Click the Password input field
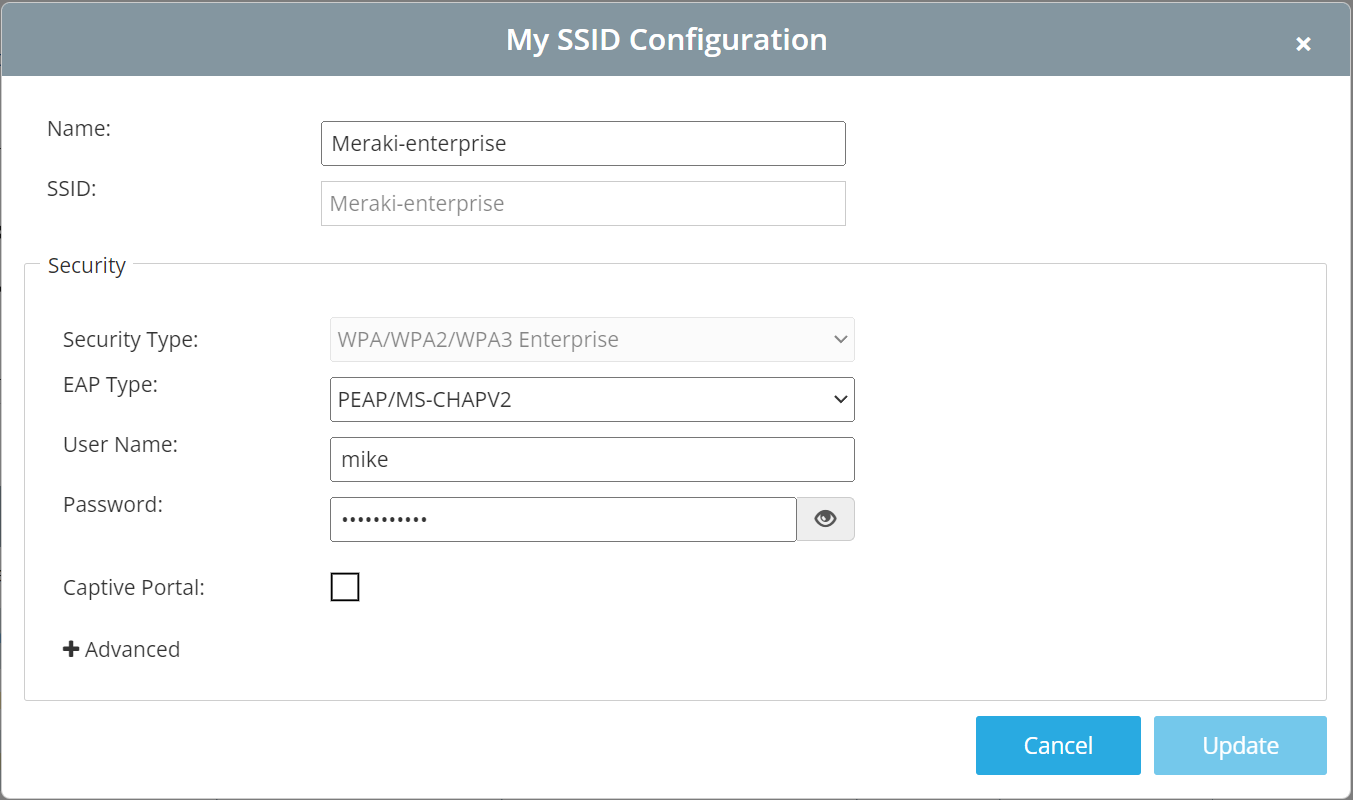 (x=563, y=519)
